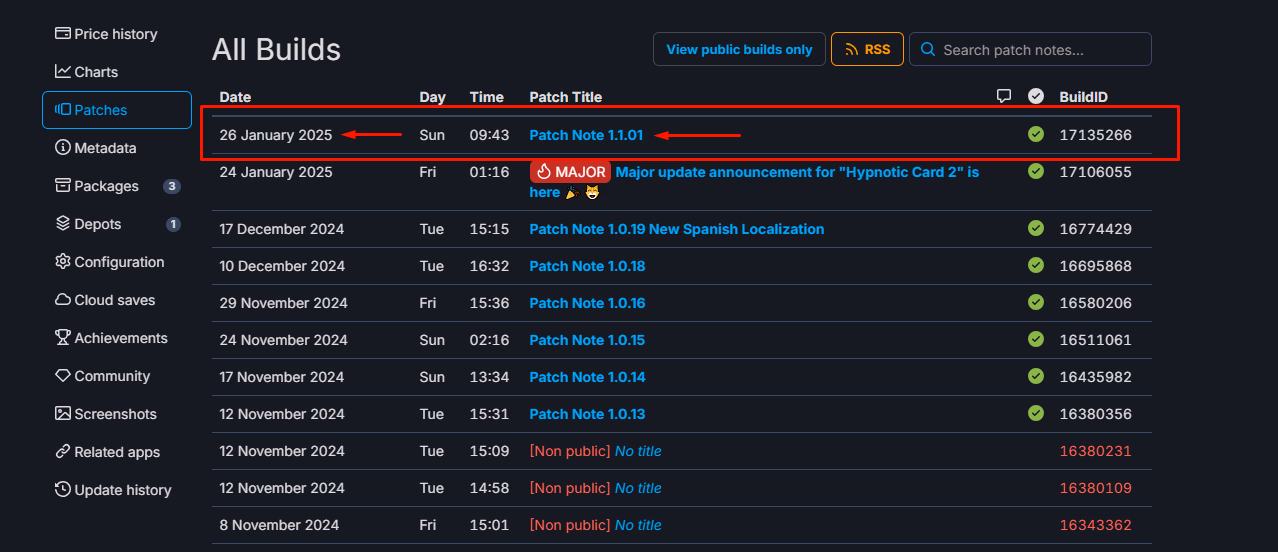This screenshot has width=1278, height=552.
Task: Click the Charts line-graph icon
Action: 63,72
